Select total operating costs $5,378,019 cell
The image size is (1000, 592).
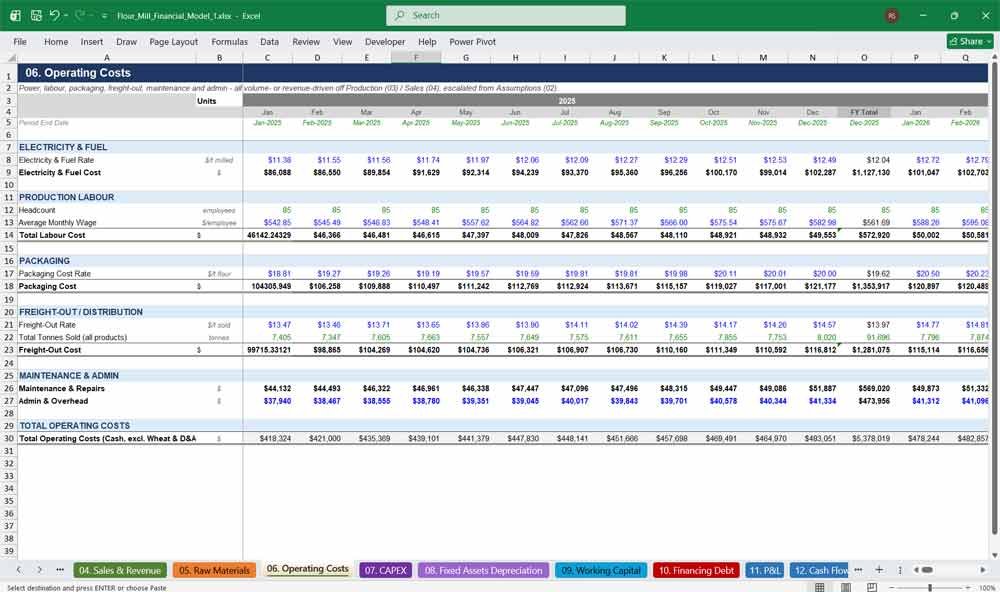pos(864,438)
